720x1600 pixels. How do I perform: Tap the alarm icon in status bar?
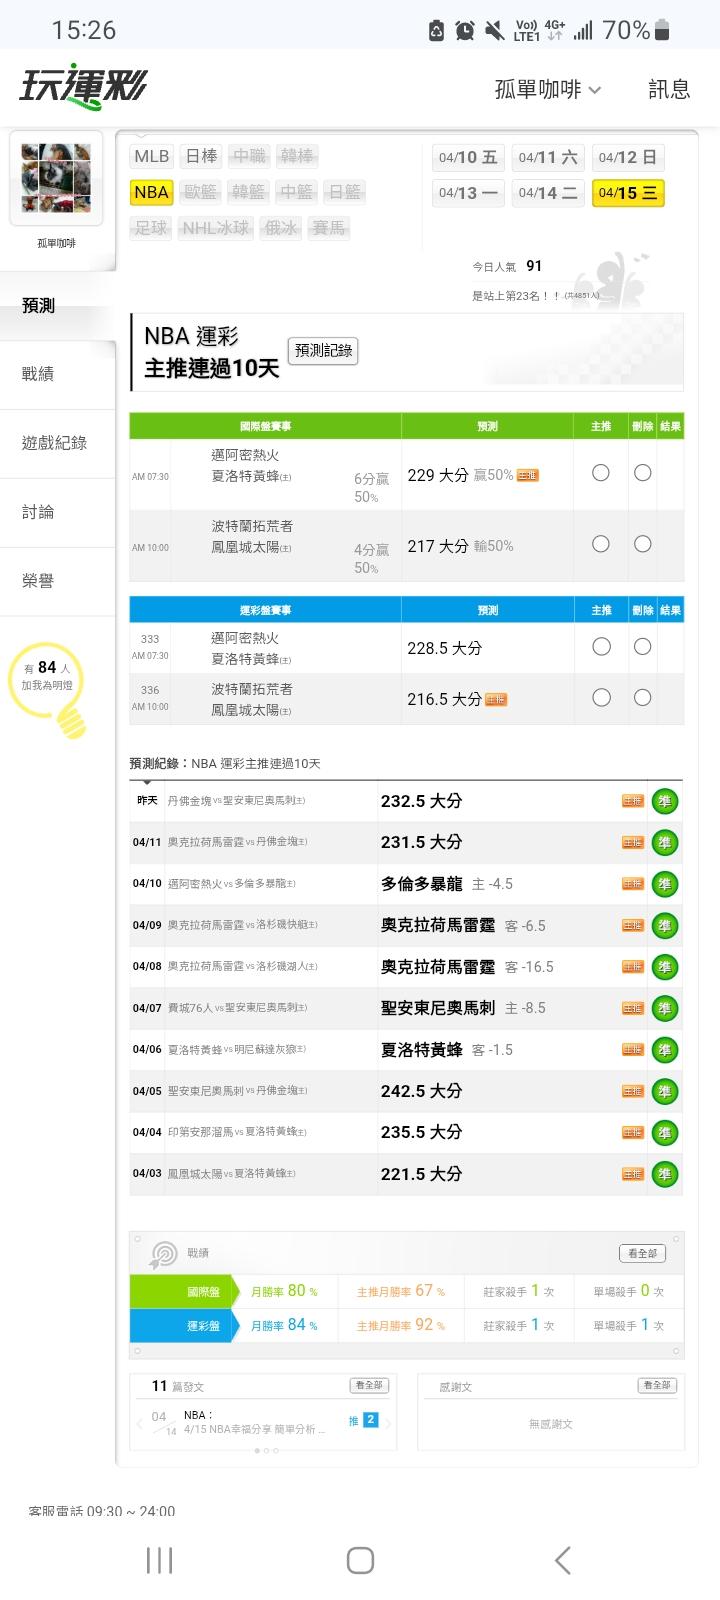465,31
